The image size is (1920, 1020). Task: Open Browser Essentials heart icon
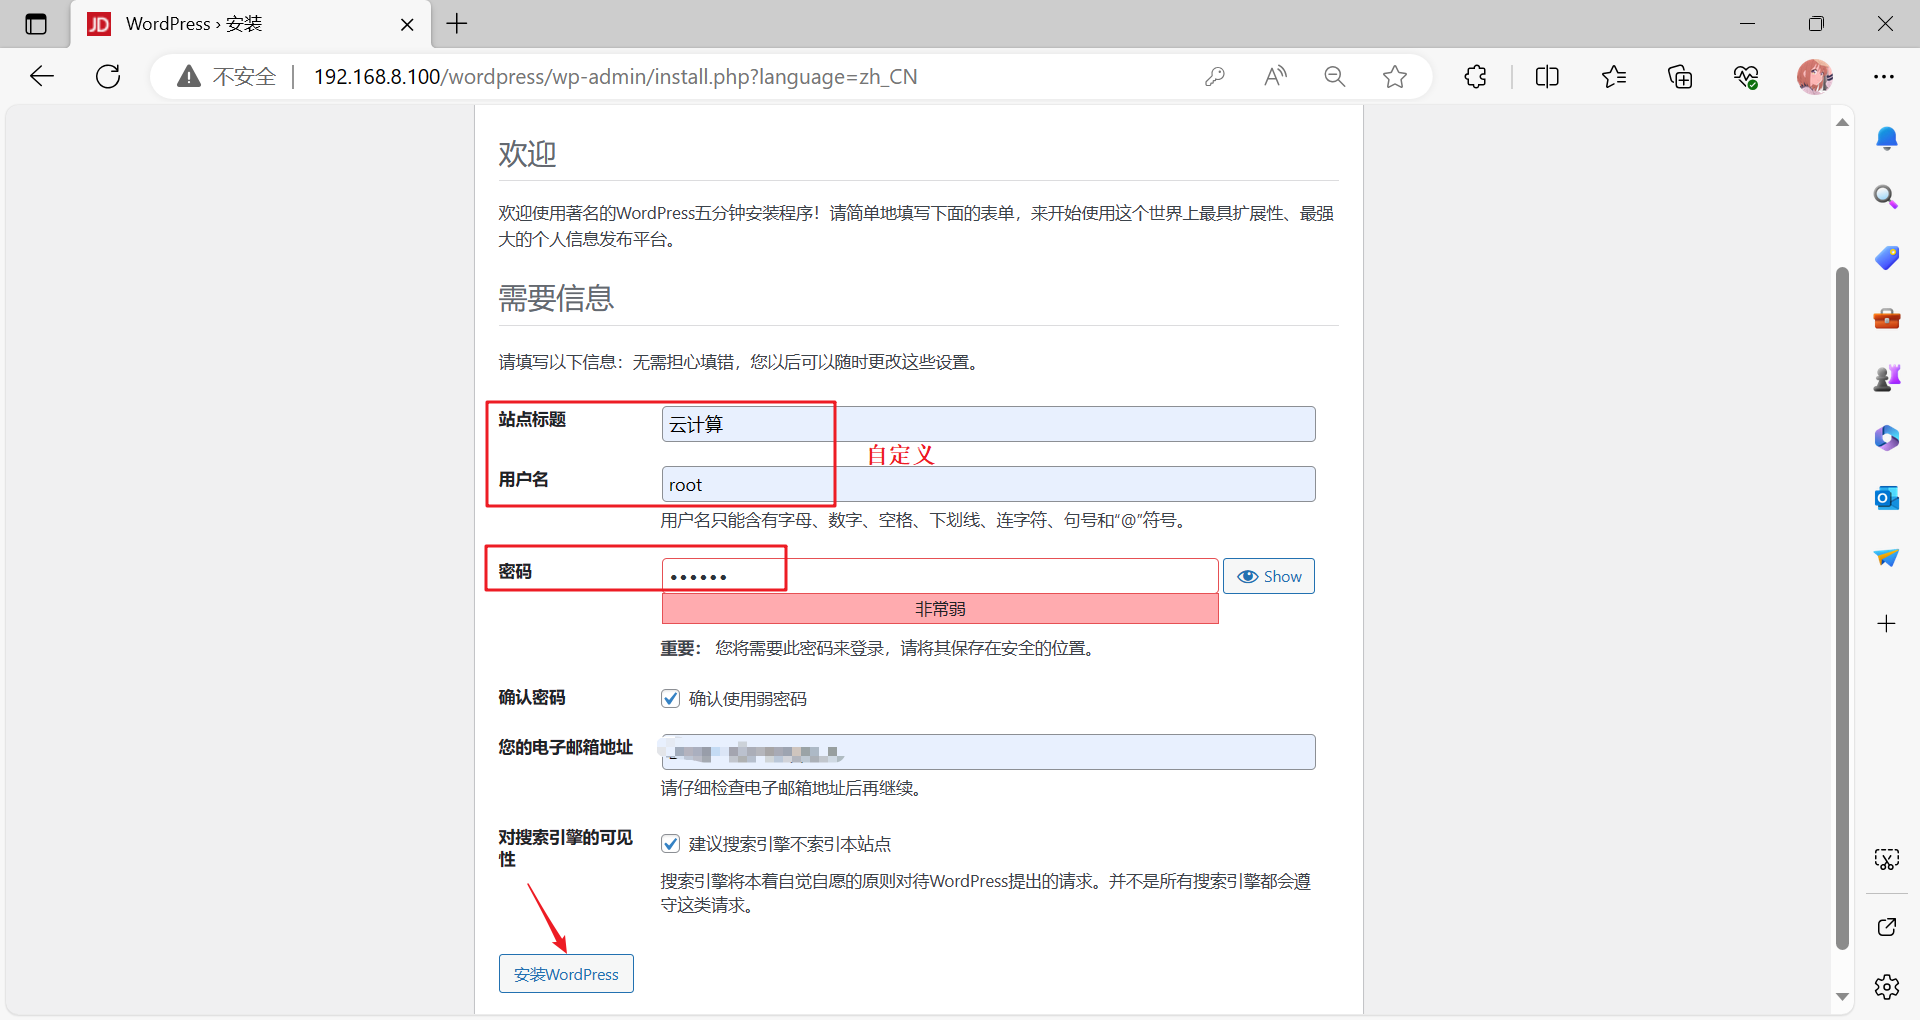[1746, 76]
